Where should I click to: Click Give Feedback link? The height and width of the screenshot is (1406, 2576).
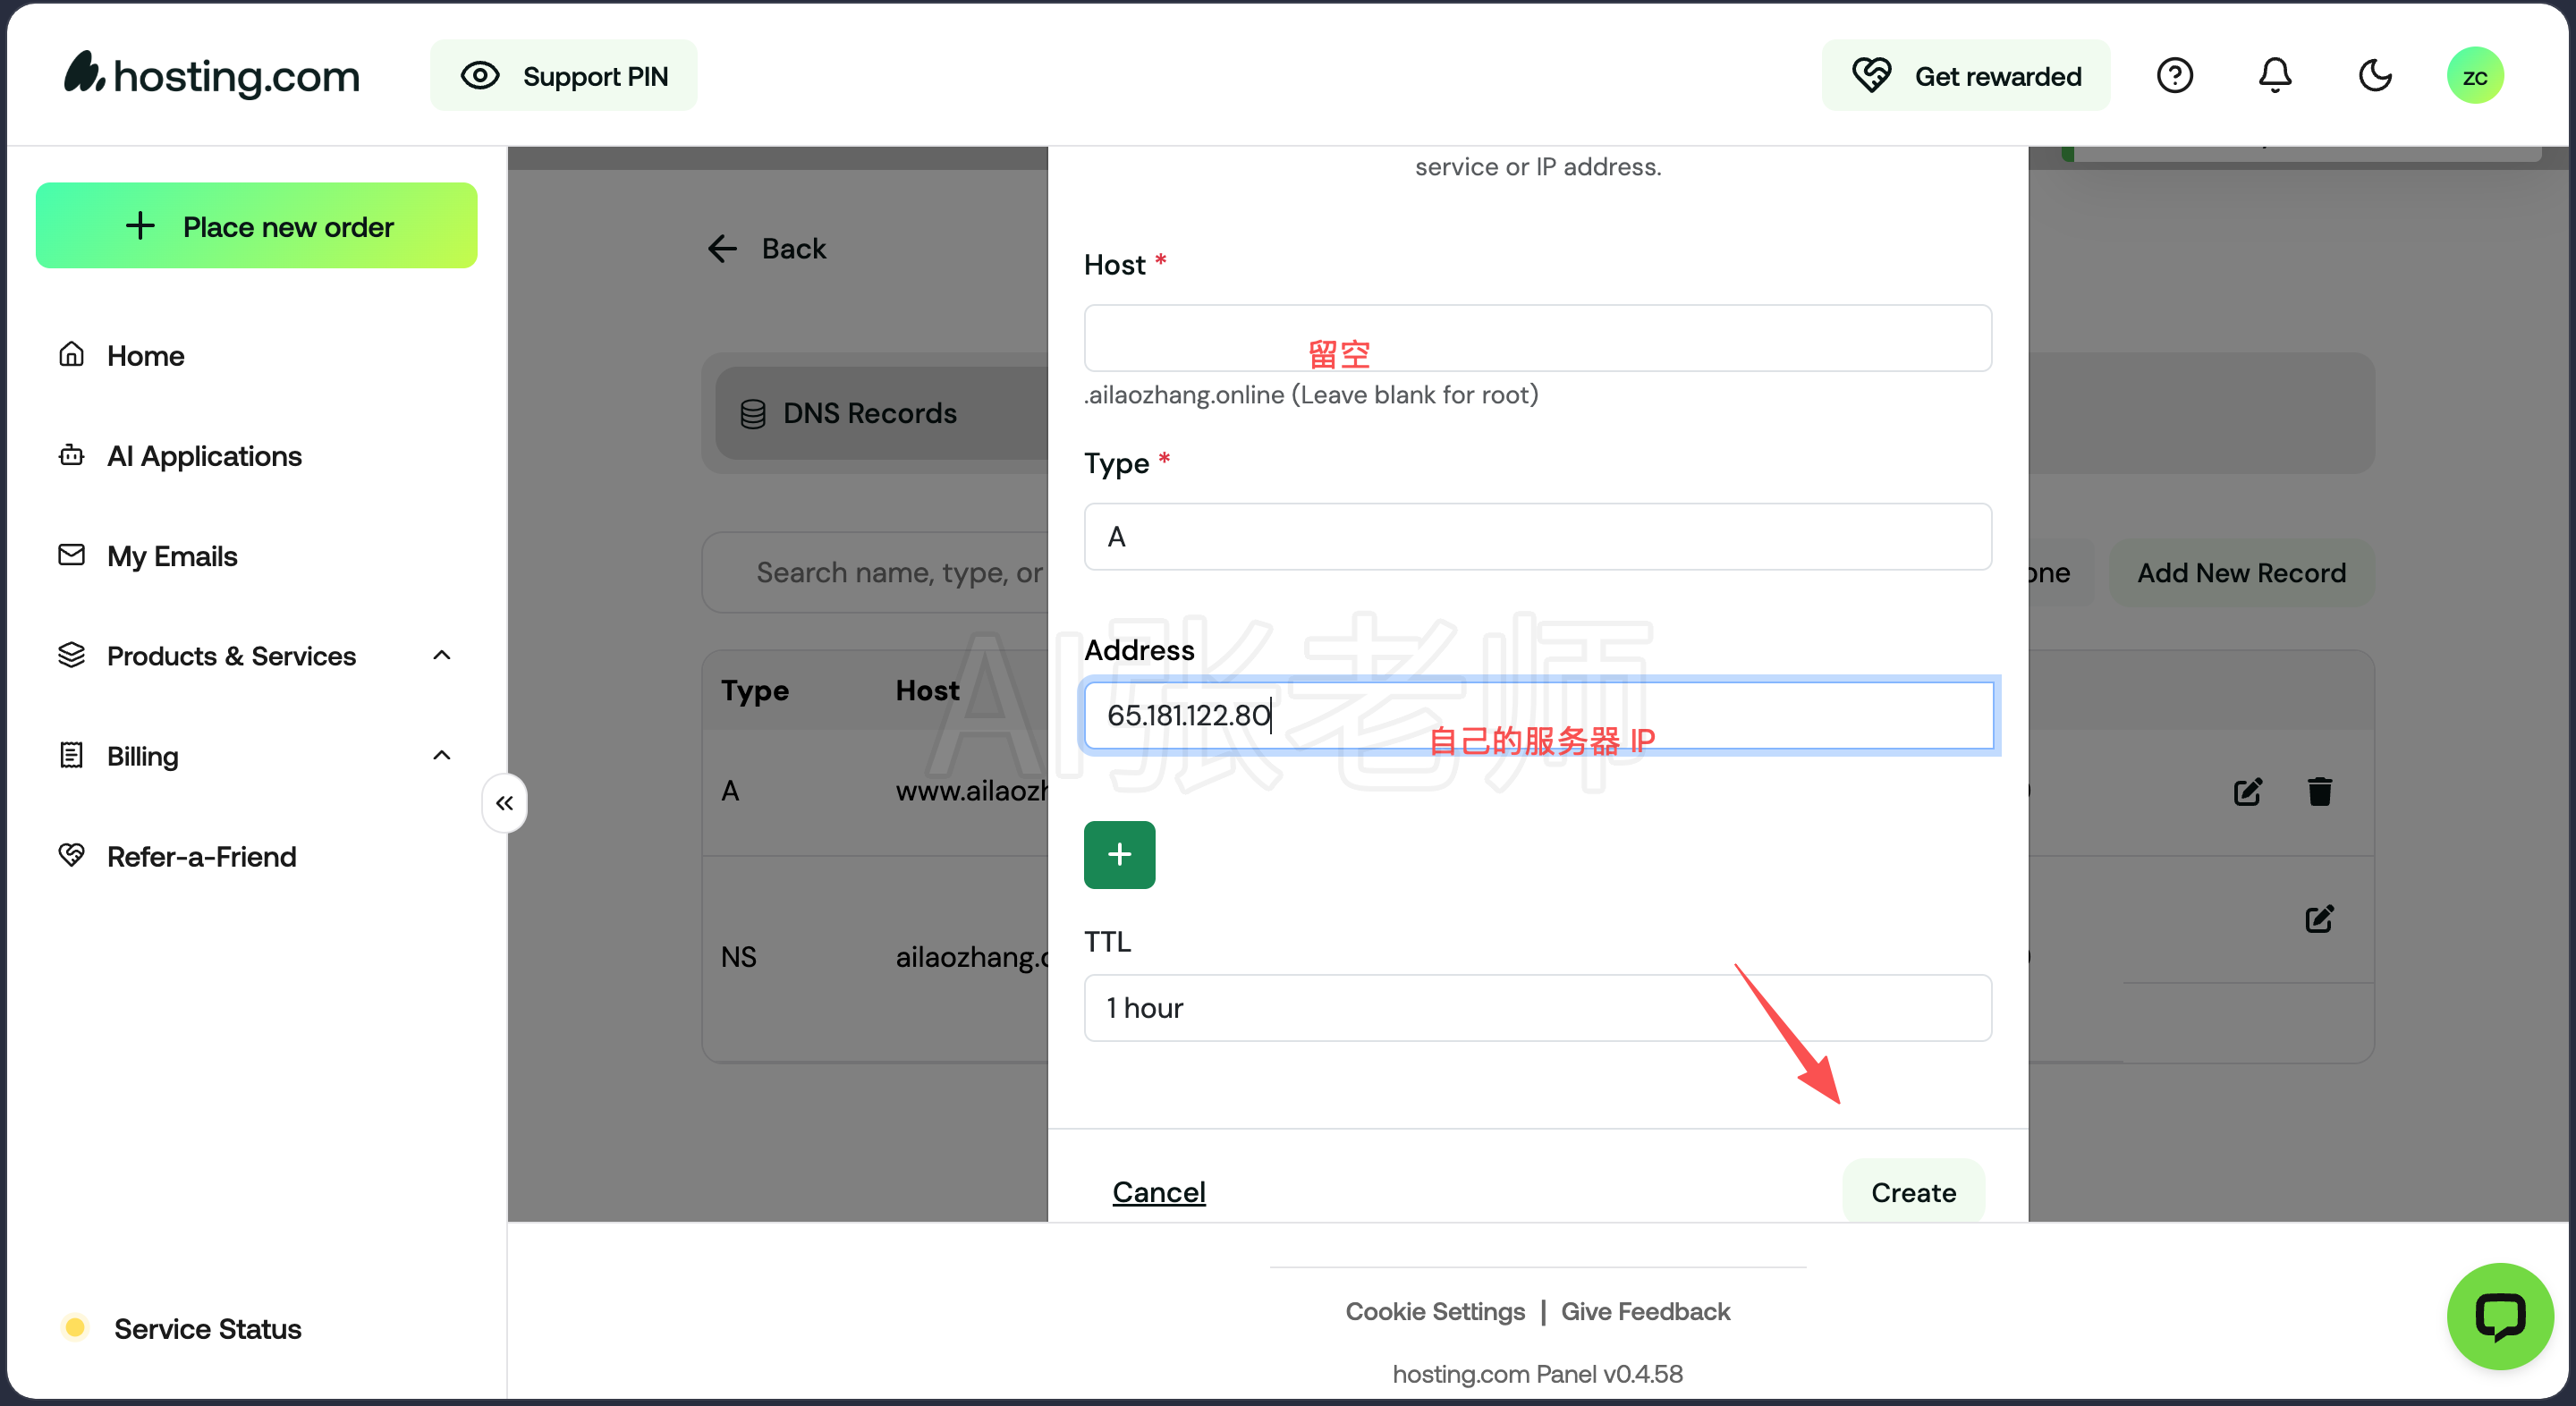coord(1645,1311)
